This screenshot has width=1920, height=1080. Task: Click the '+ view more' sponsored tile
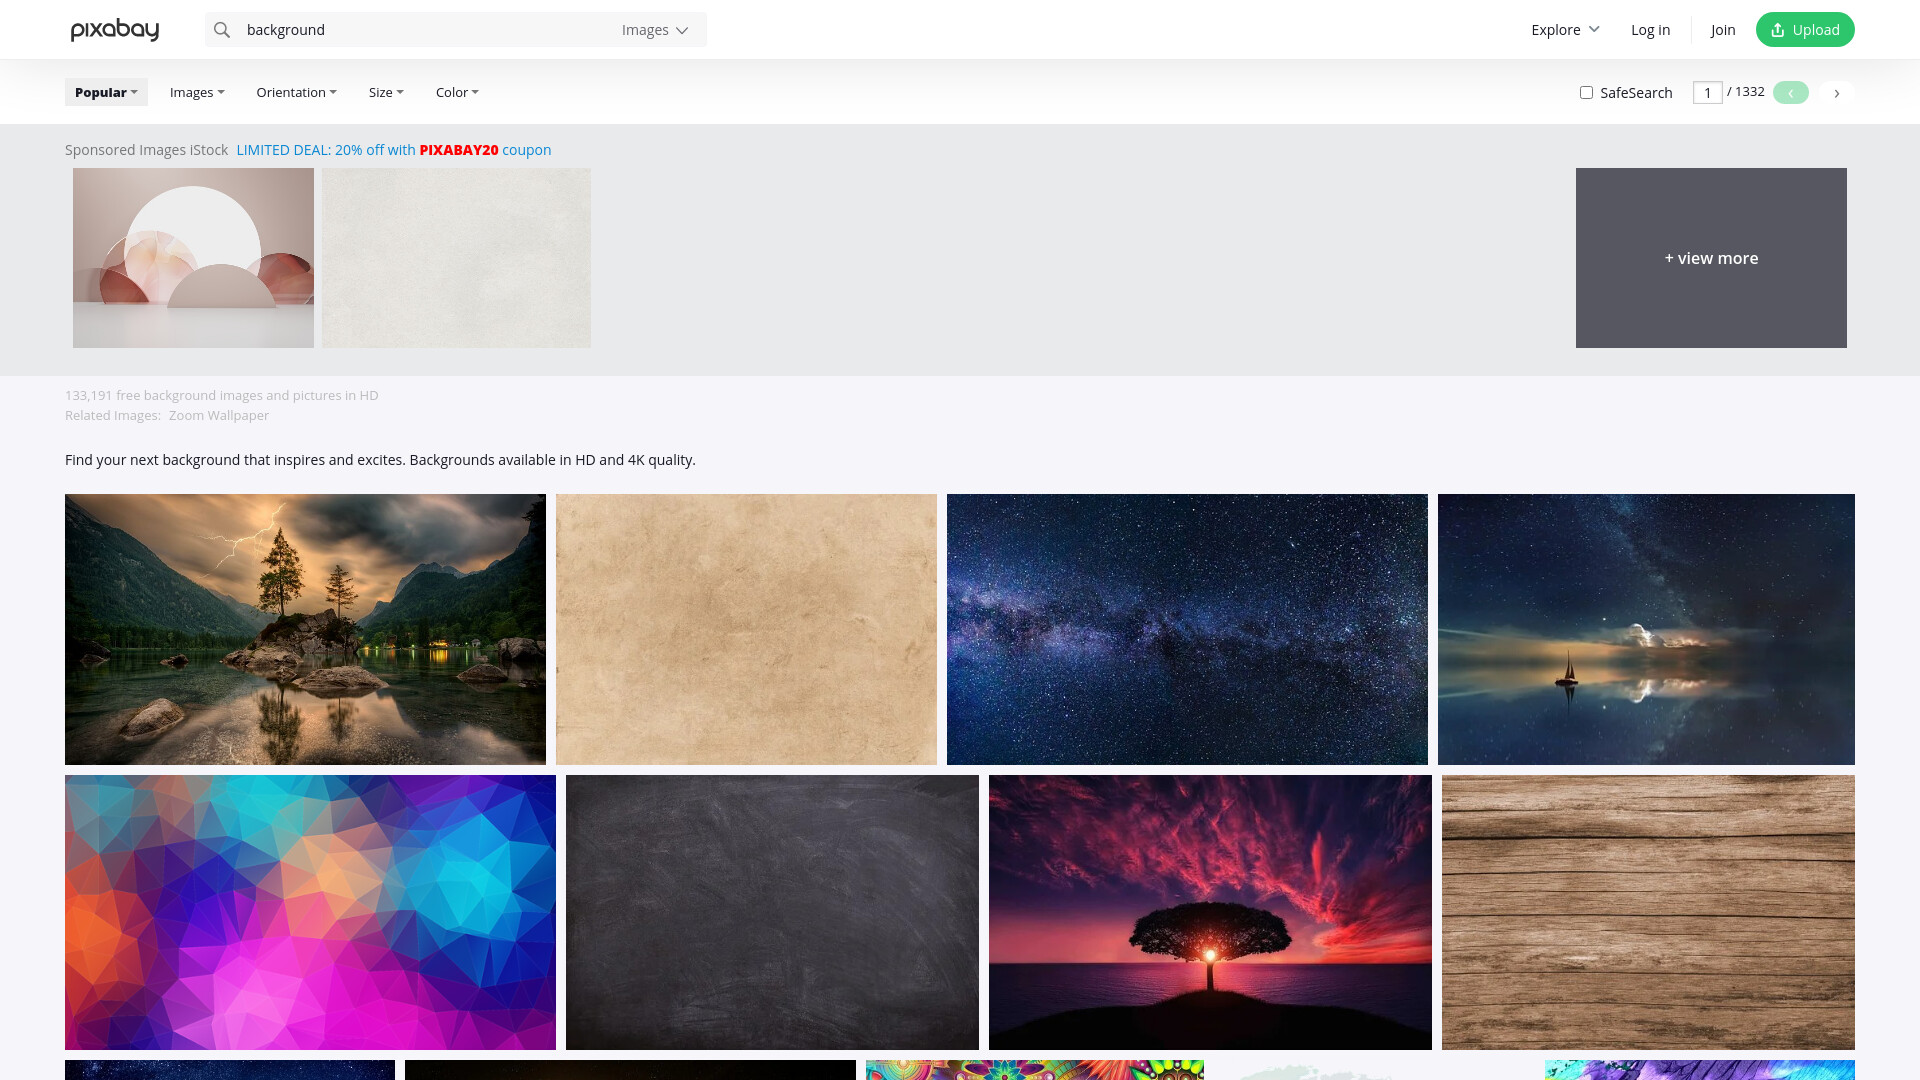tap(1711, 258)
